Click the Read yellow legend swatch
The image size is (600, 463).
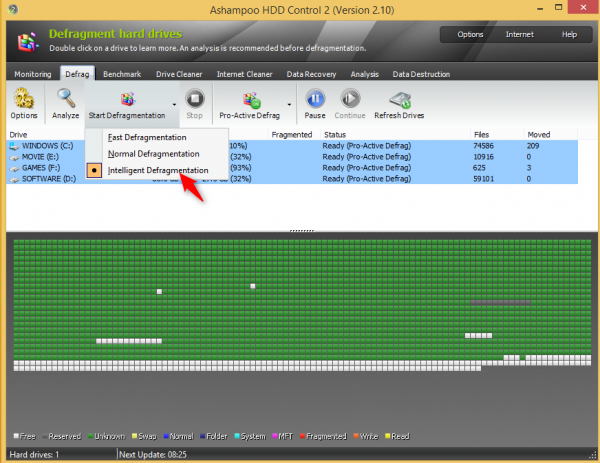(388, 436)
